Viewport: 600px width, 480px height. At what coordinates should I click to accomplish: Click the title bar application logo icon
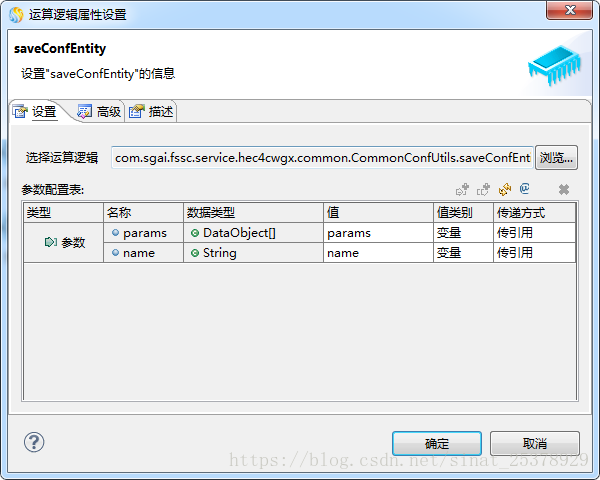coord(16,15)
